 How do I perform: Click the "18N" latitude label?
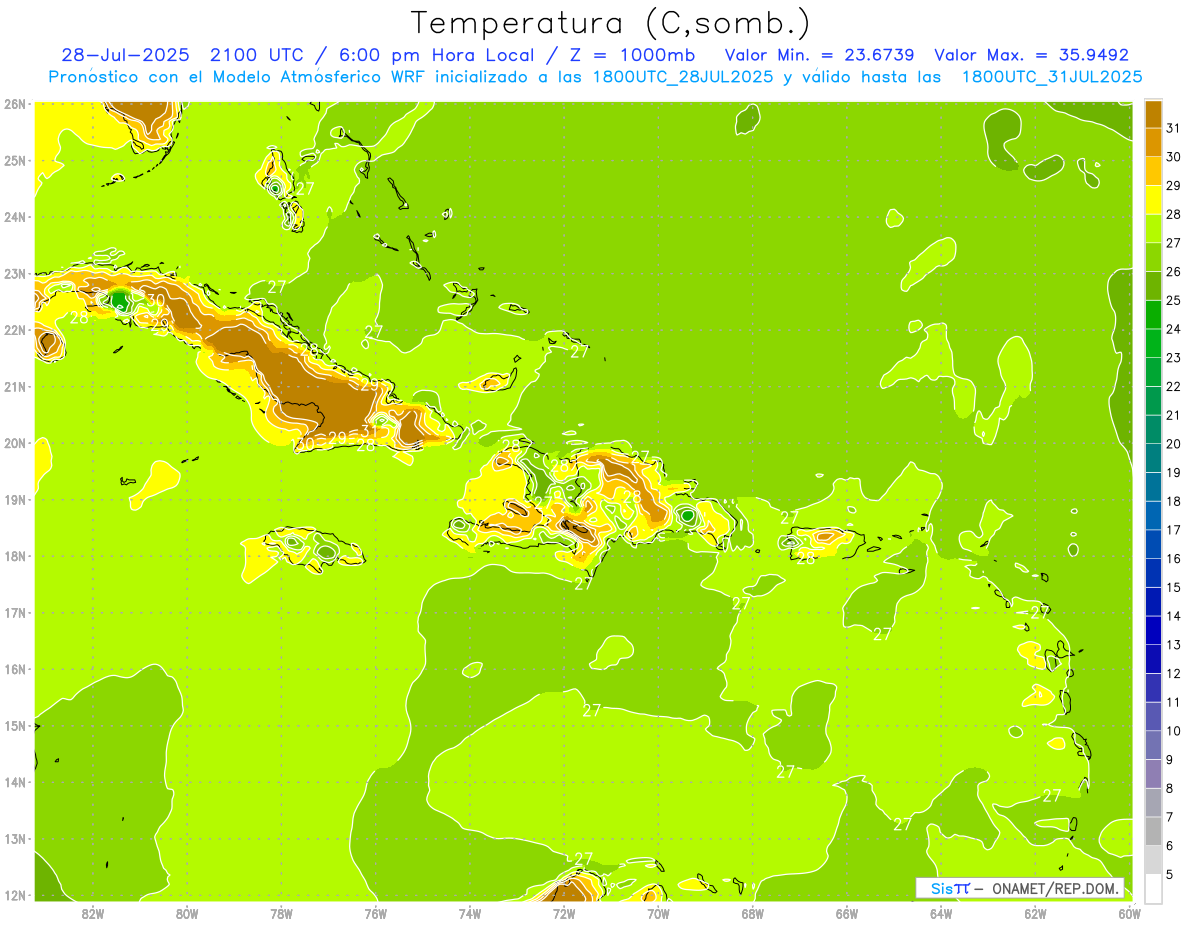click(15, 555)
